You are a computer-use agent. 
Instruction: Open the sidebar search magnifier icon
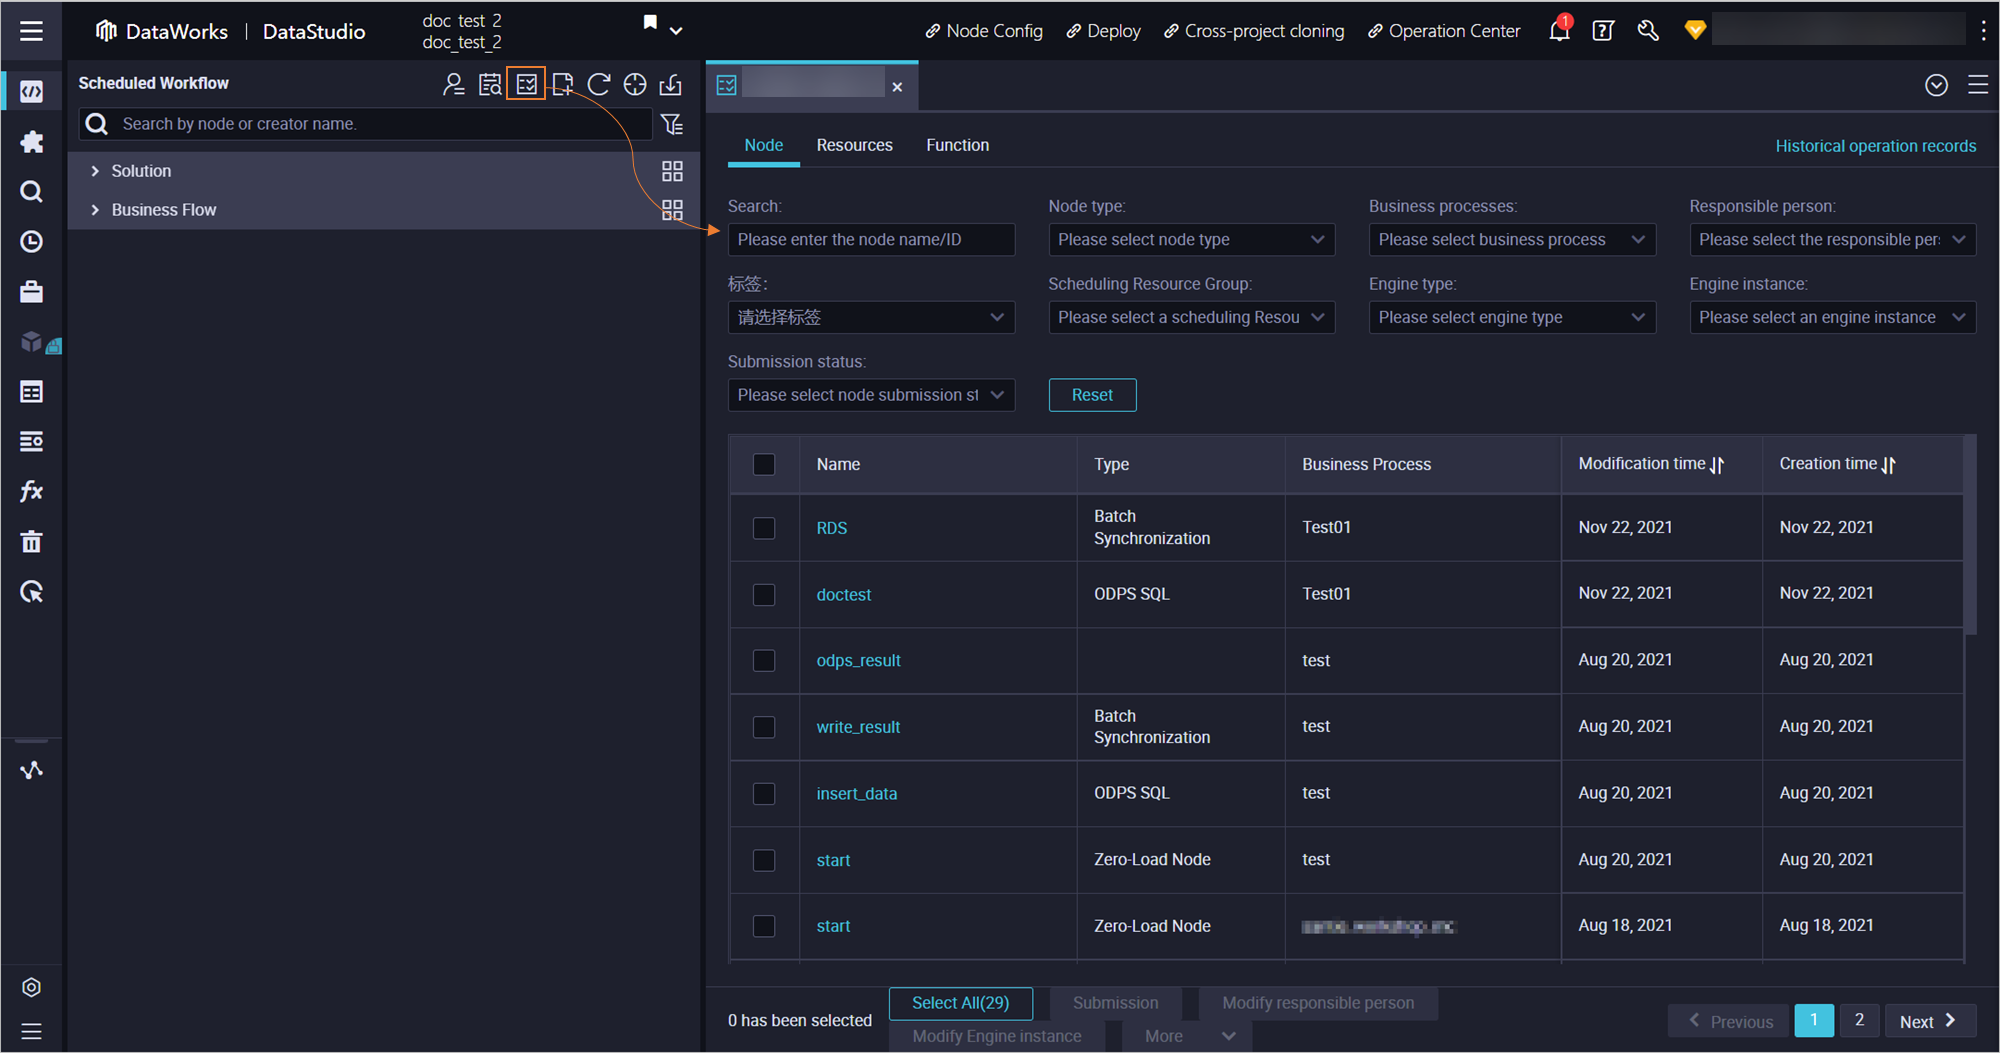pyautogui.click(x=31, y=191)
